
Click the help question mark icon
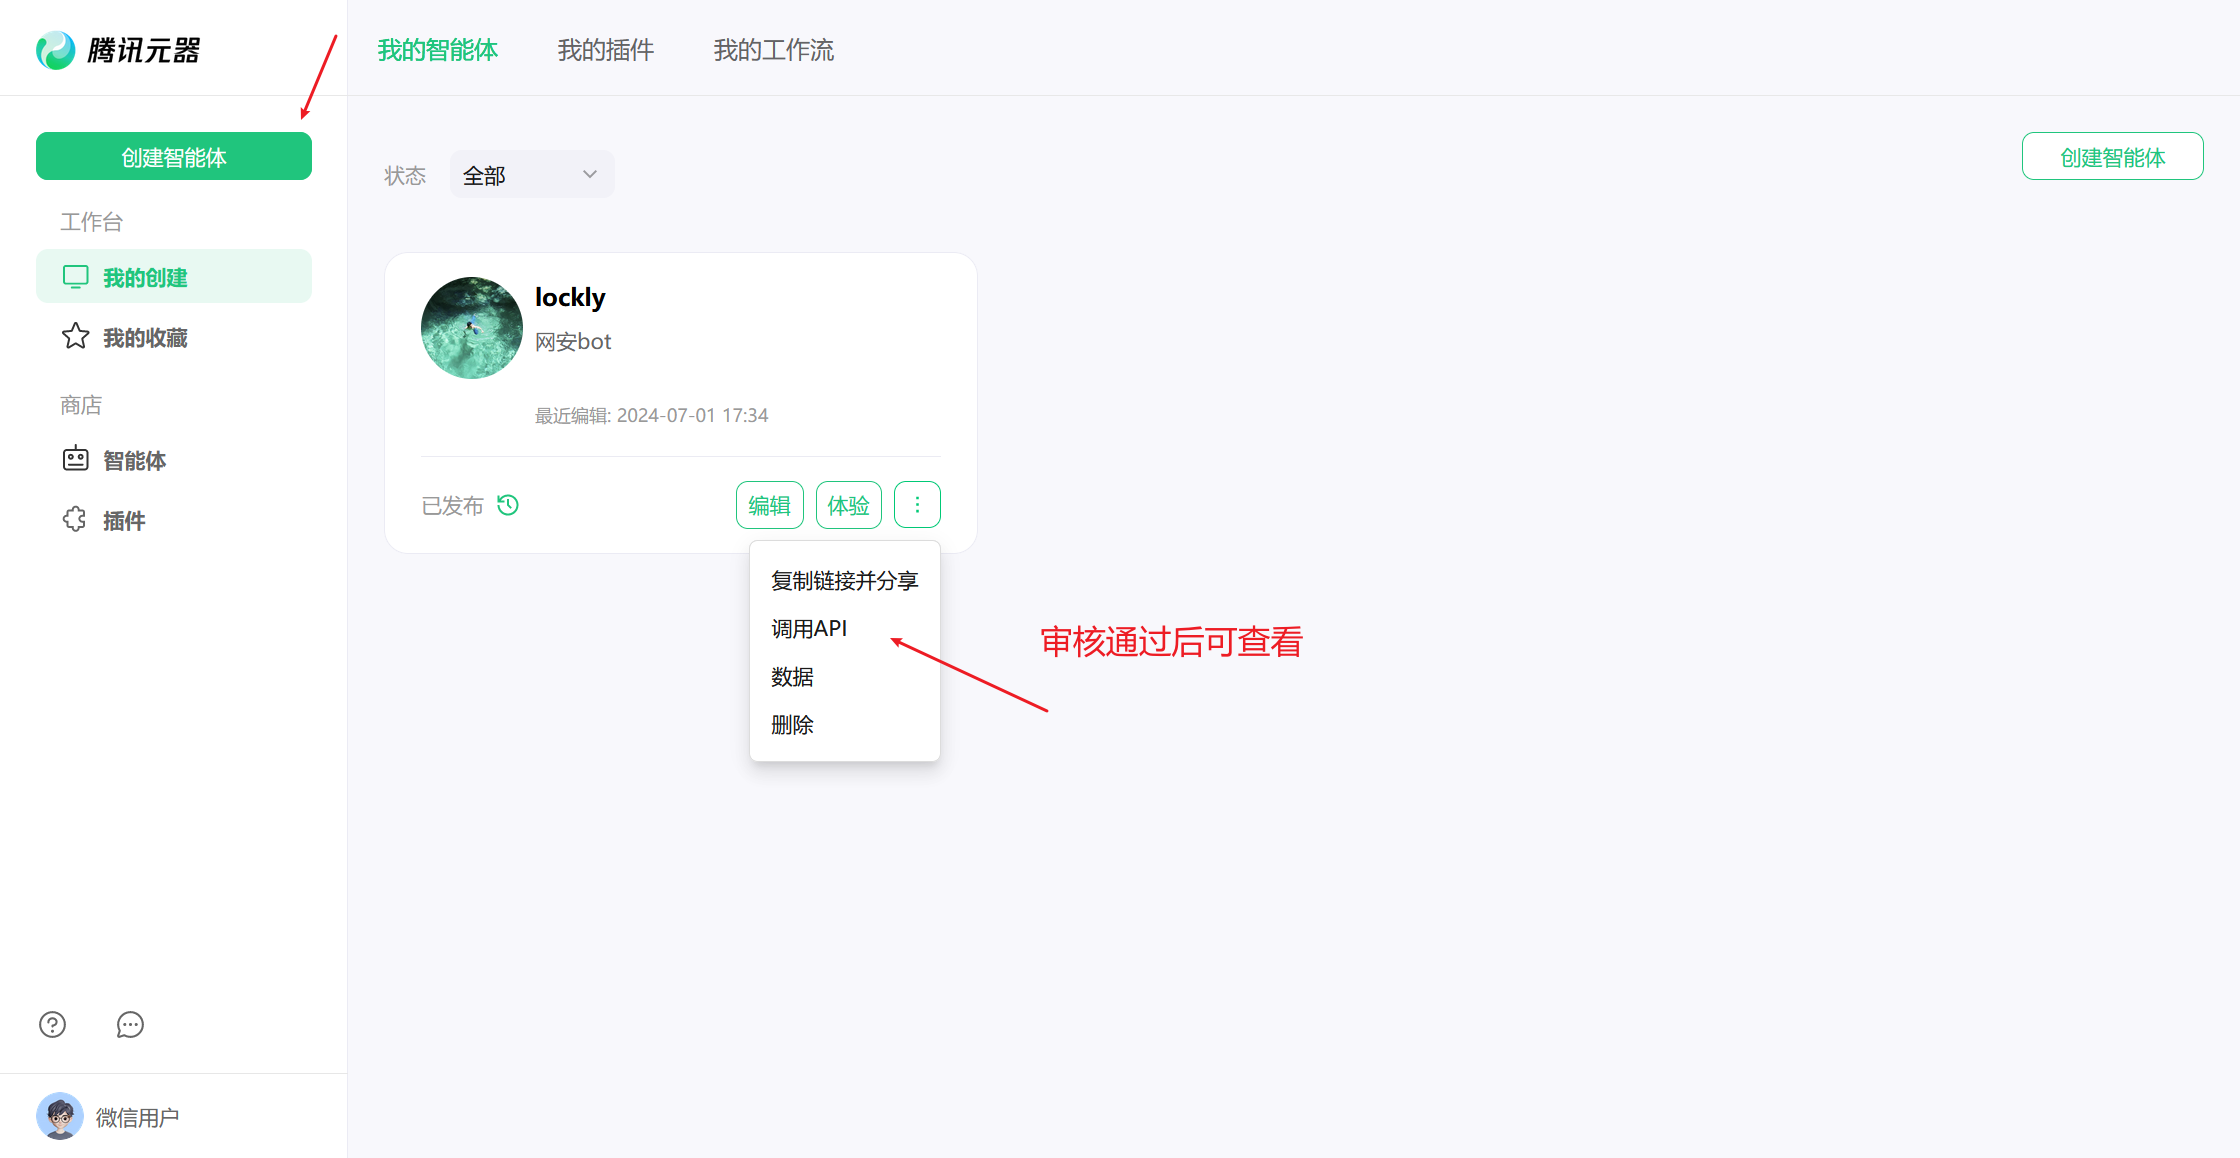coord(52,1024)
